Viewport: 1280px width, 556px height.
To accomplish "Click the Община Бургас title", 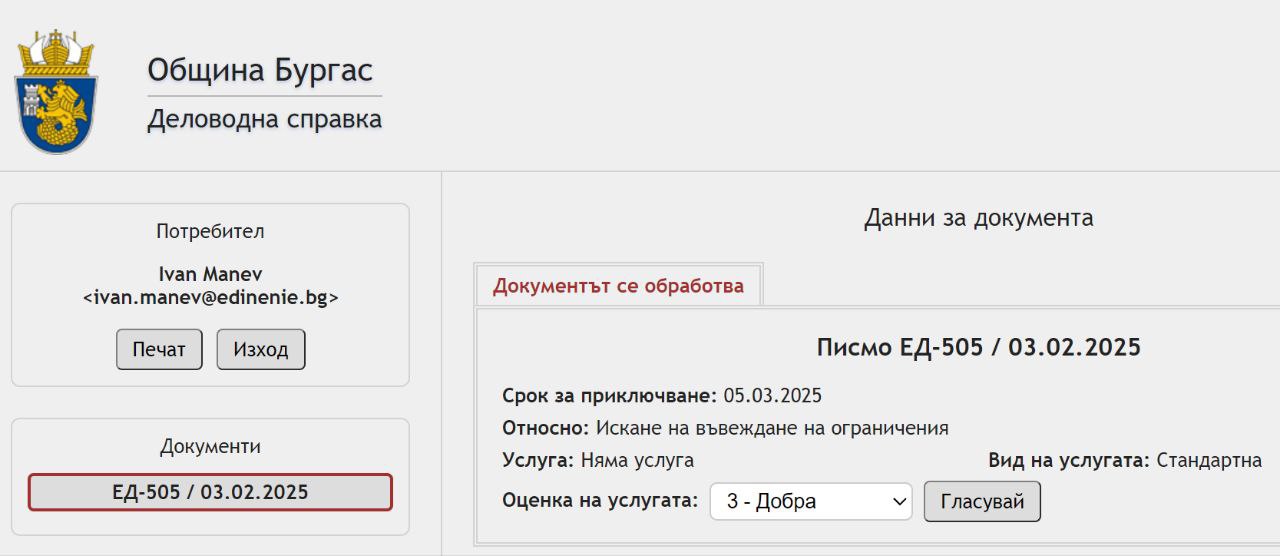I will (x=260, y=71).
